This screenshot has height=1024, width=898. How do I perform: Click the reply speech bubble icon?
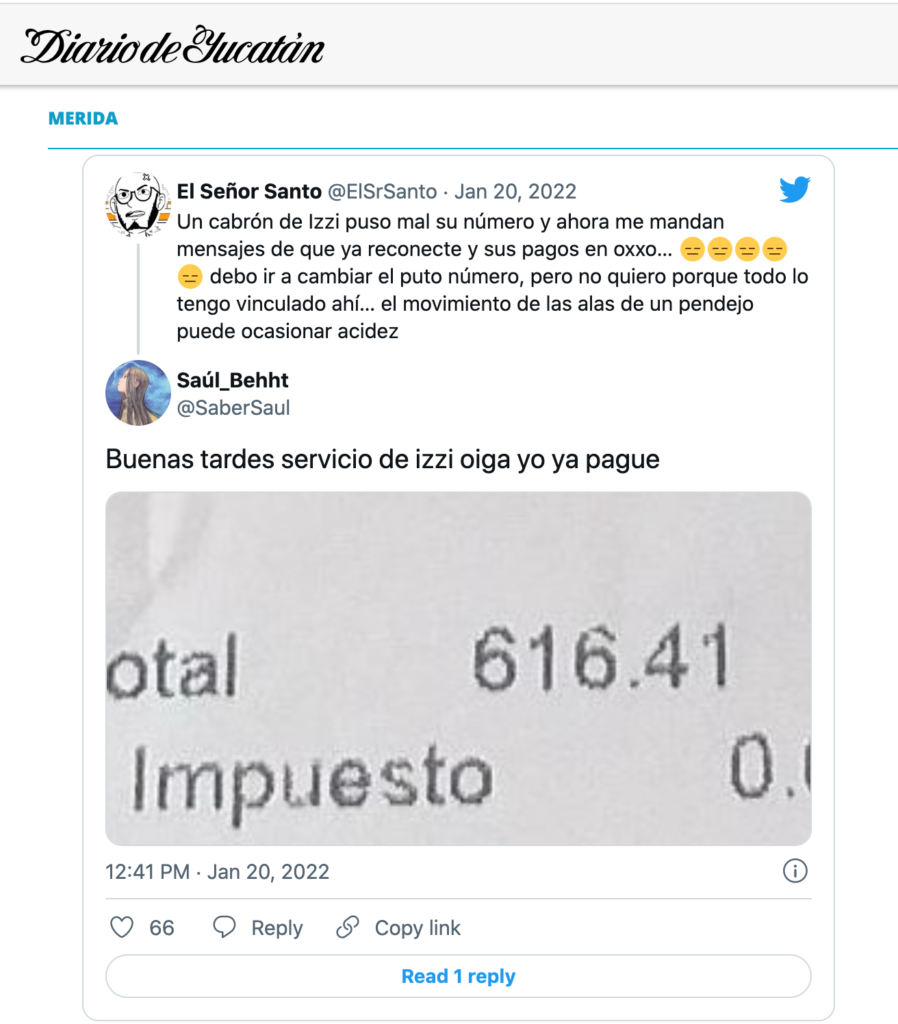pos(224,927)
